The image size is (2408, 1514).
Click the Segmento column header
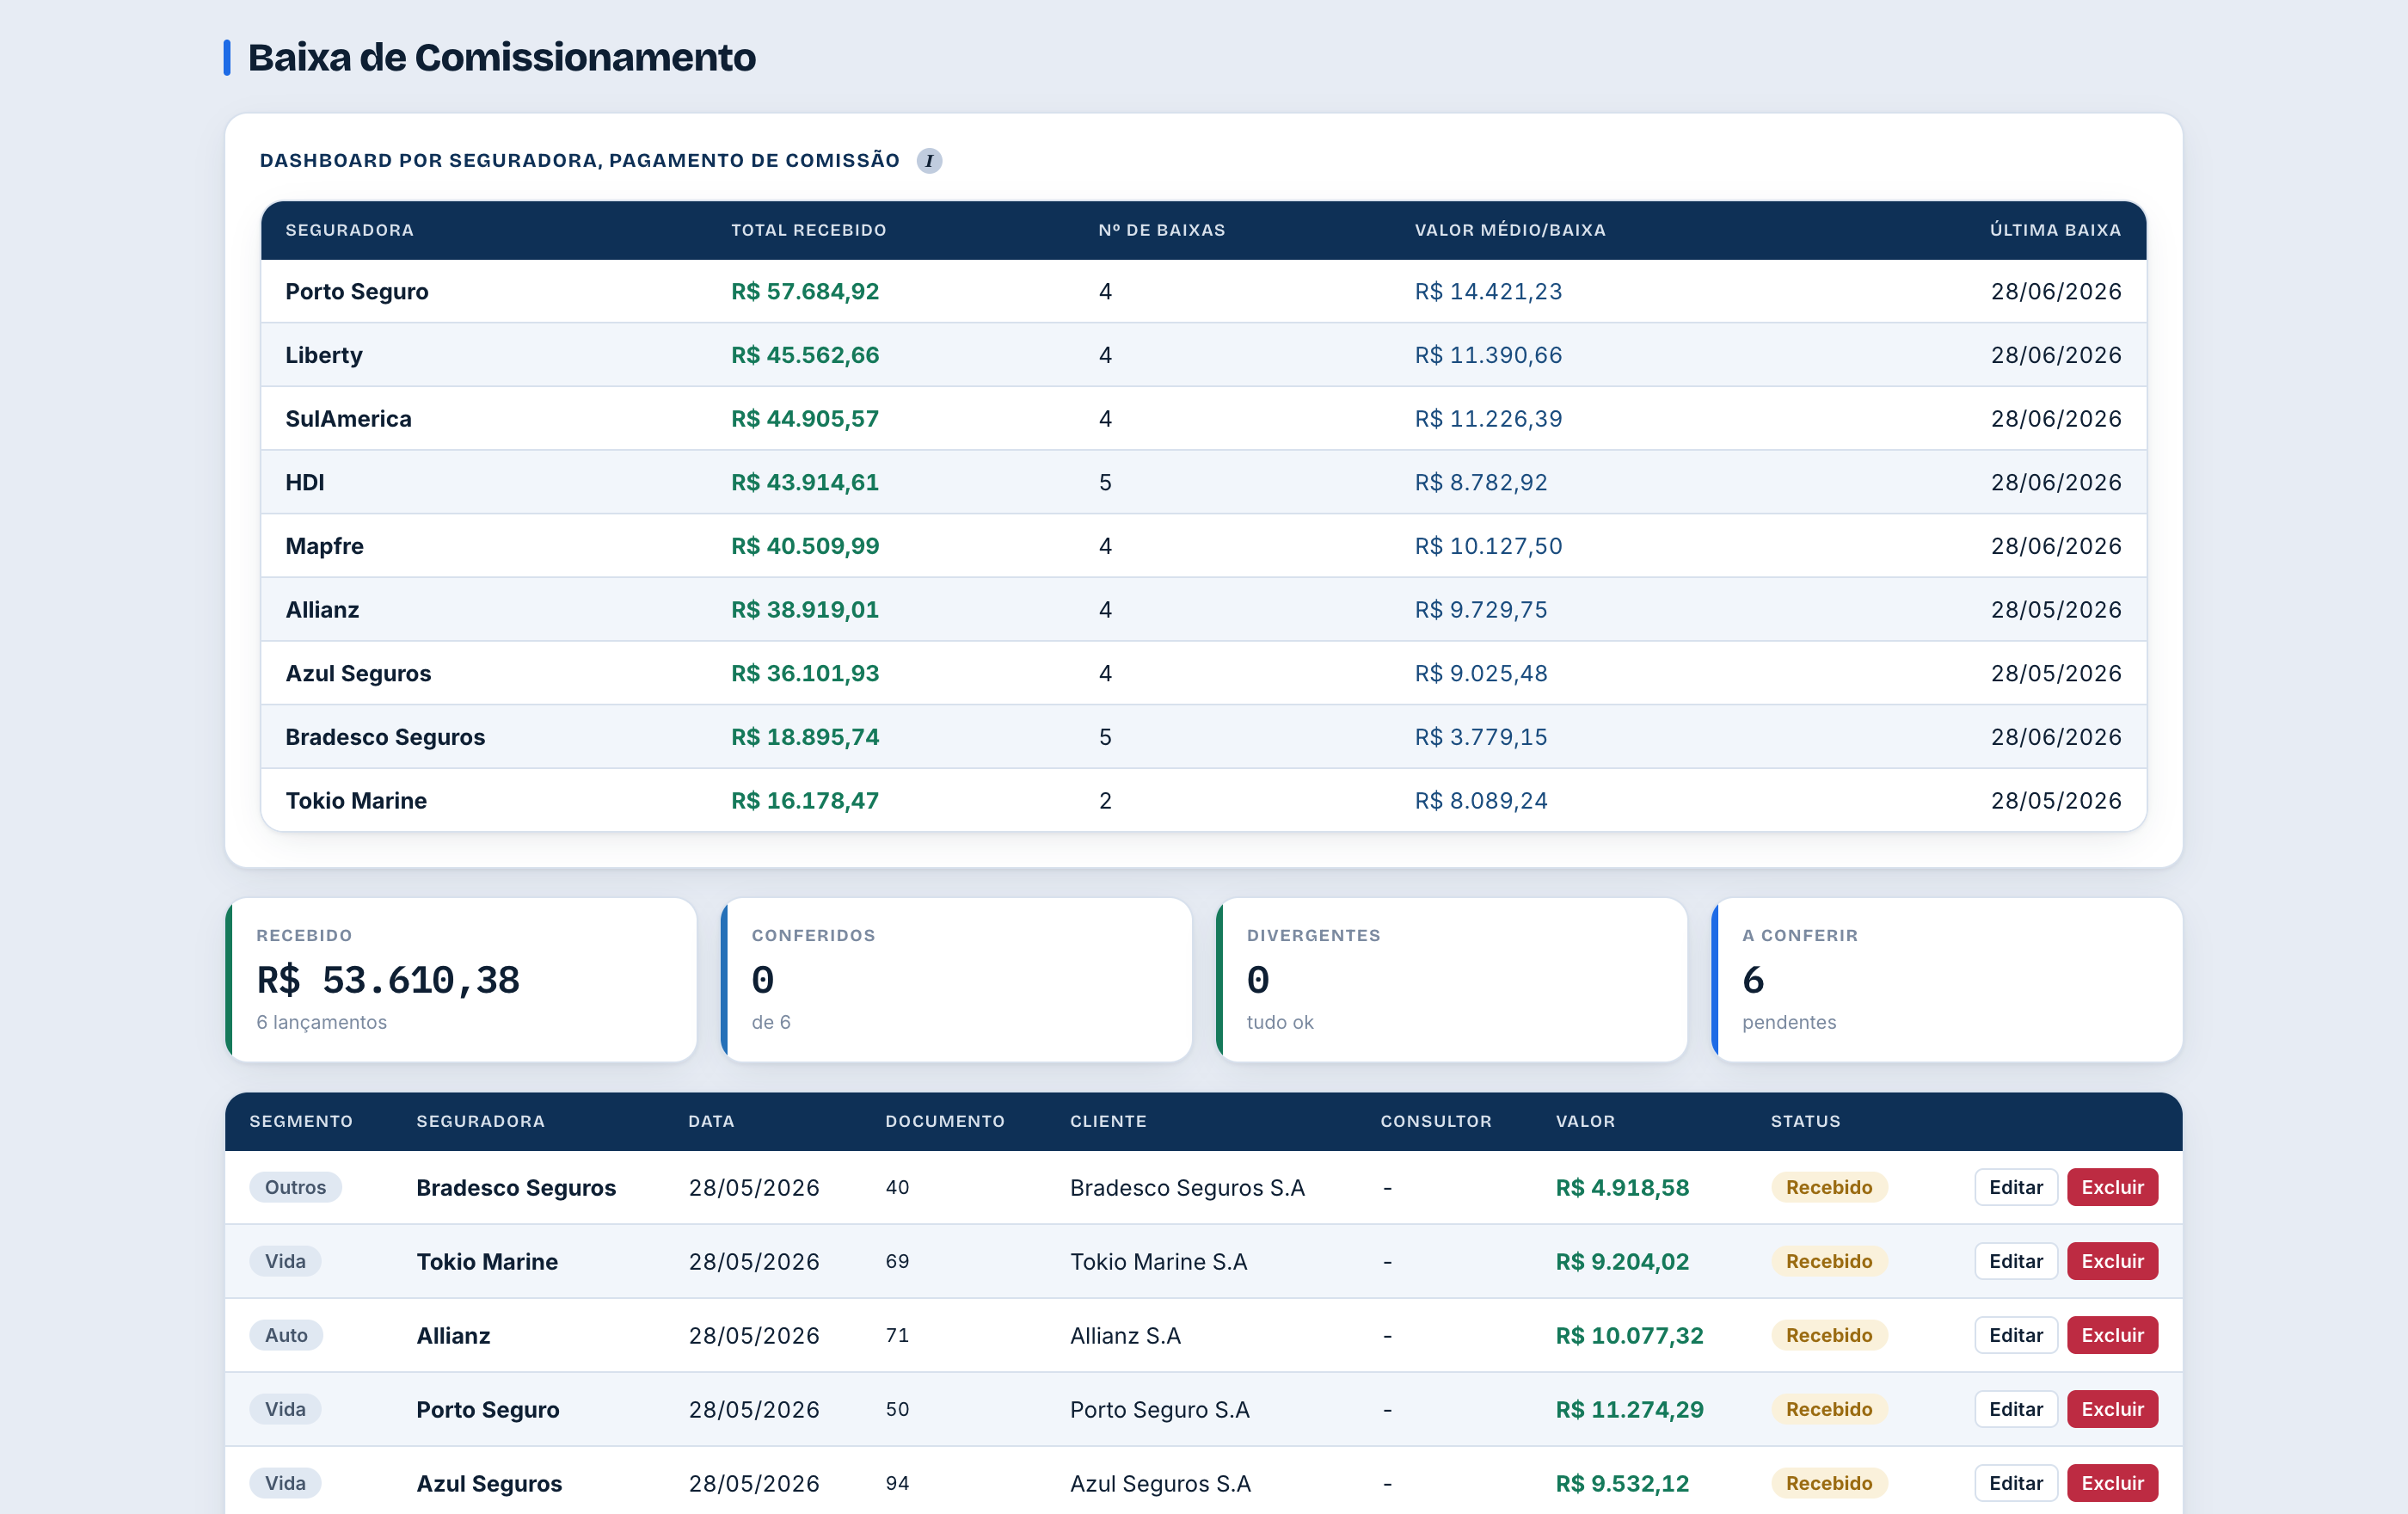[x=301, y=1122]
